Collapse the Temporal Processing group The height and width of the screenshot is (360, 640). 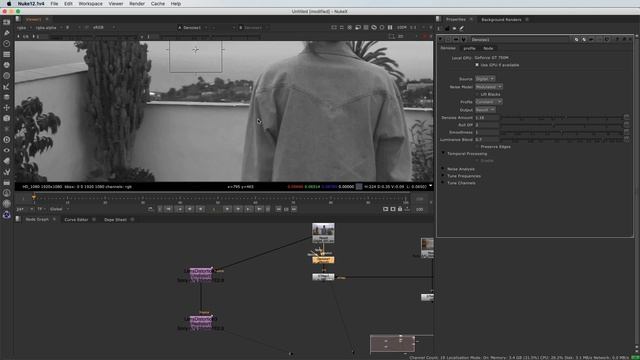click(443, 153)
